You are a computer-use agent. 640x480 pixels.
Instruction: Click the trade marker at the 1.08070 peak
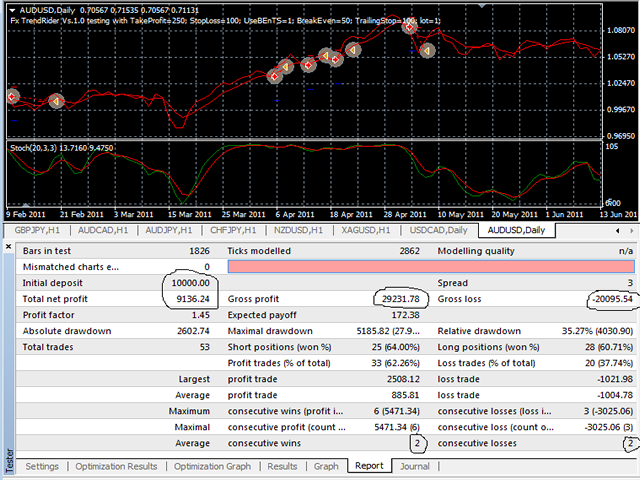point(409,27)
